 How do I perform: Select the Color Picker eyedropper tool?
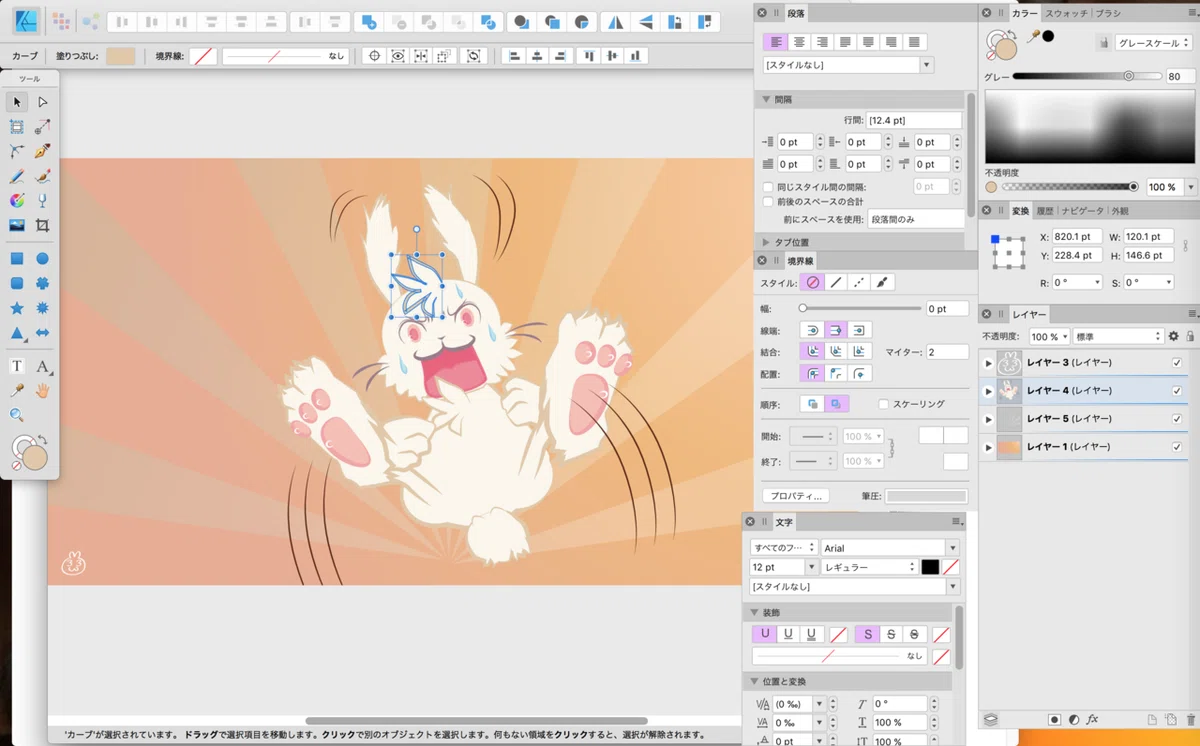click(x=17, y=390)
